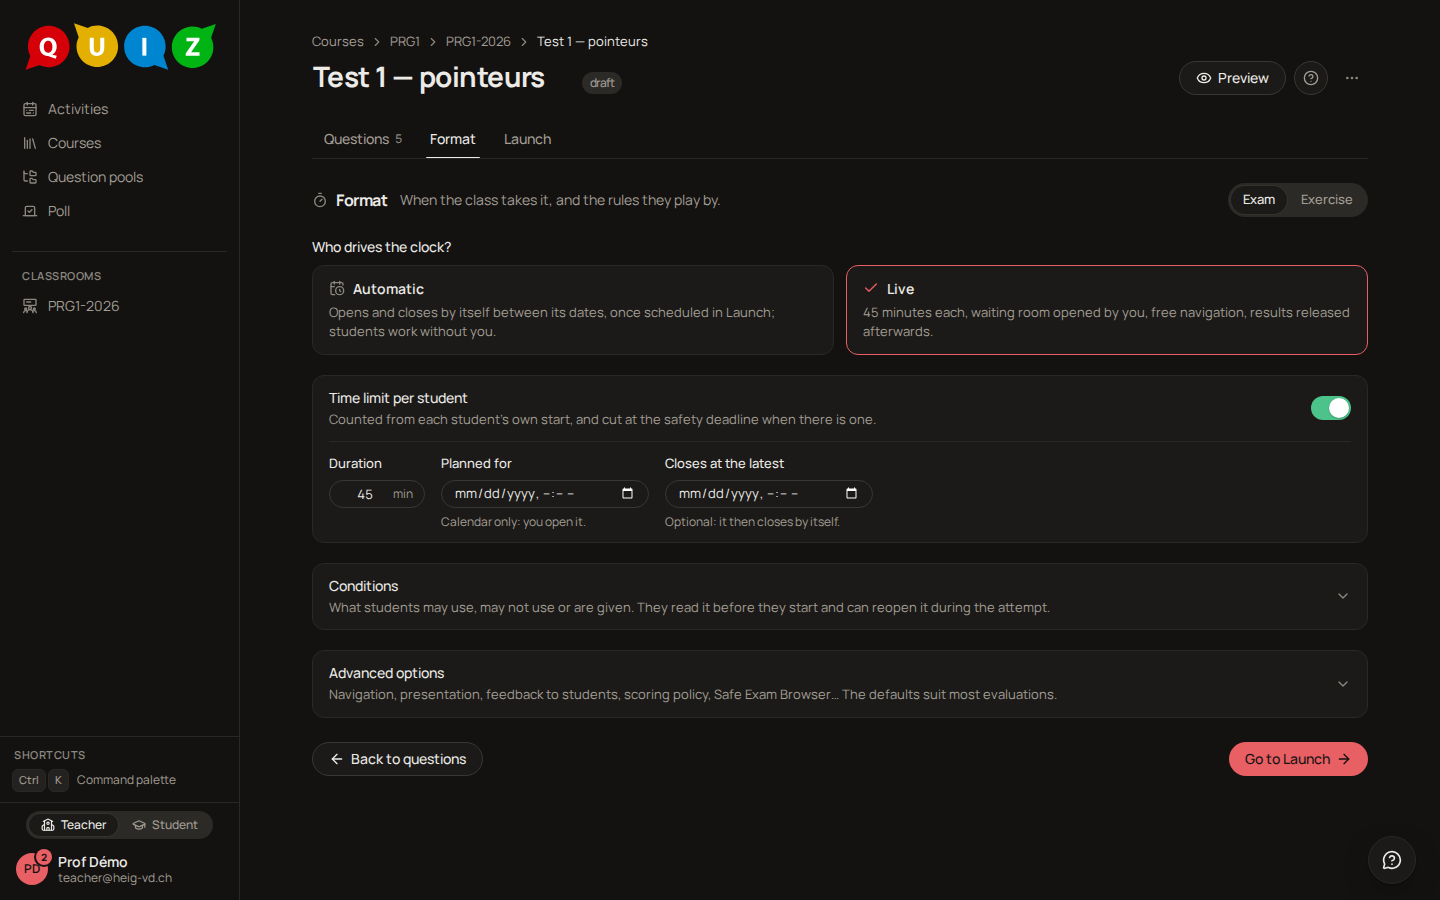The width and height of the screenshot is (1440, 900).
Task: Open Courses in the sidebar
Action: coord(120,143)
